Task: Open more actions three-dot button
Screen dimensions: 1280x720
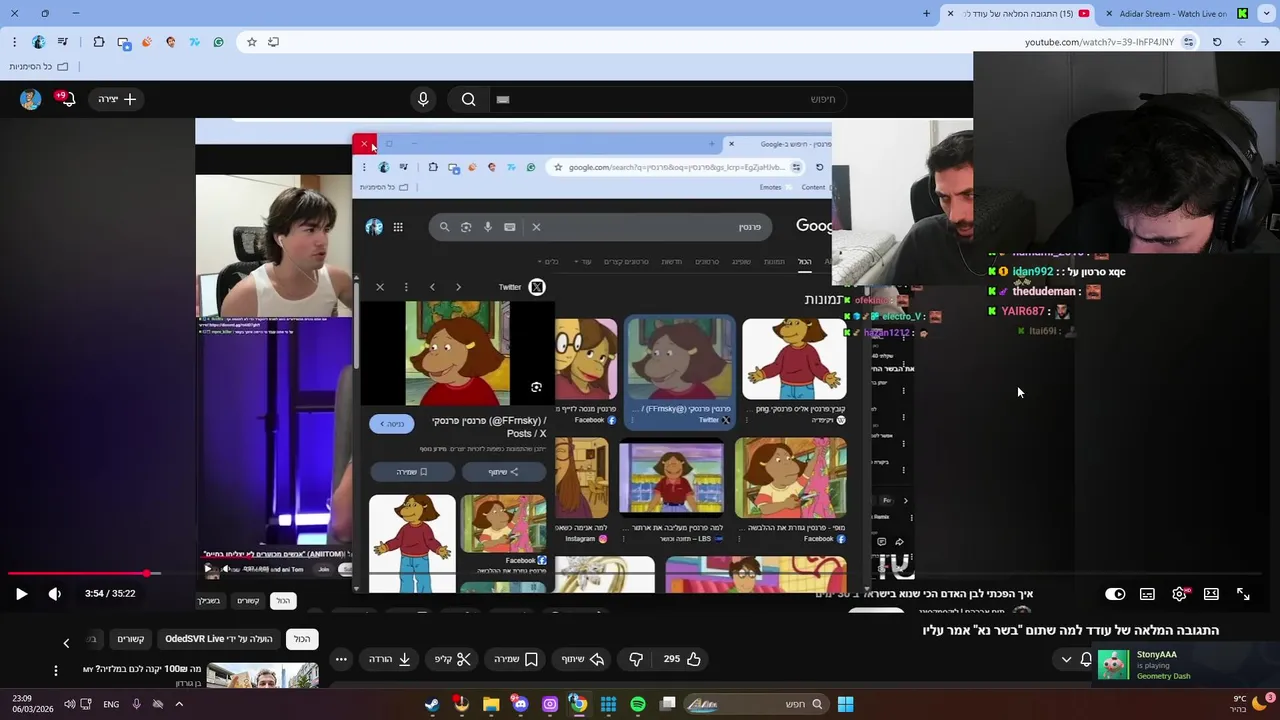Action: pyautogui.click(x=341, y=659)
